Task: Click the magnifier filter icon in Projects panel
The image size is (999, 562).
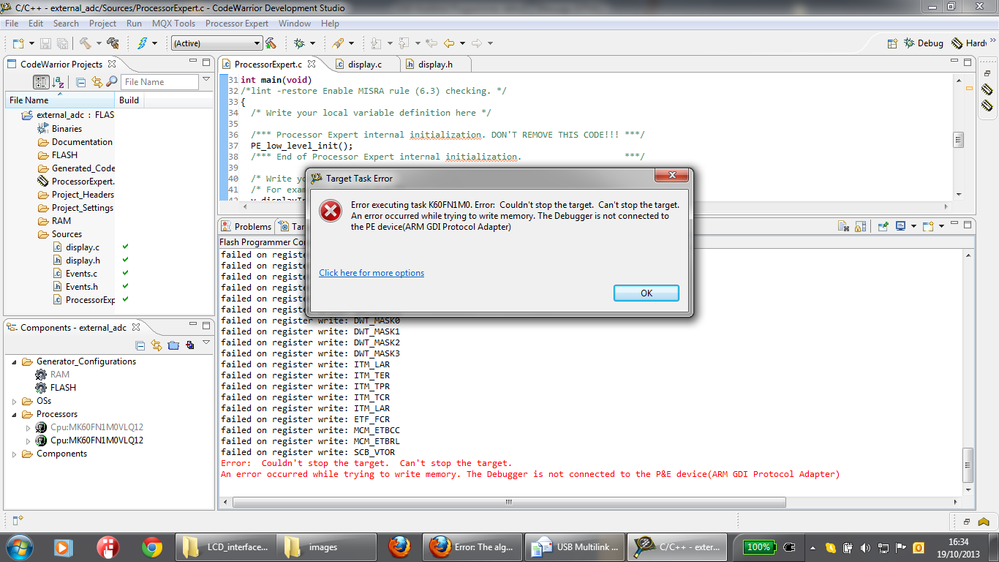Action: (x=111, y=82)
